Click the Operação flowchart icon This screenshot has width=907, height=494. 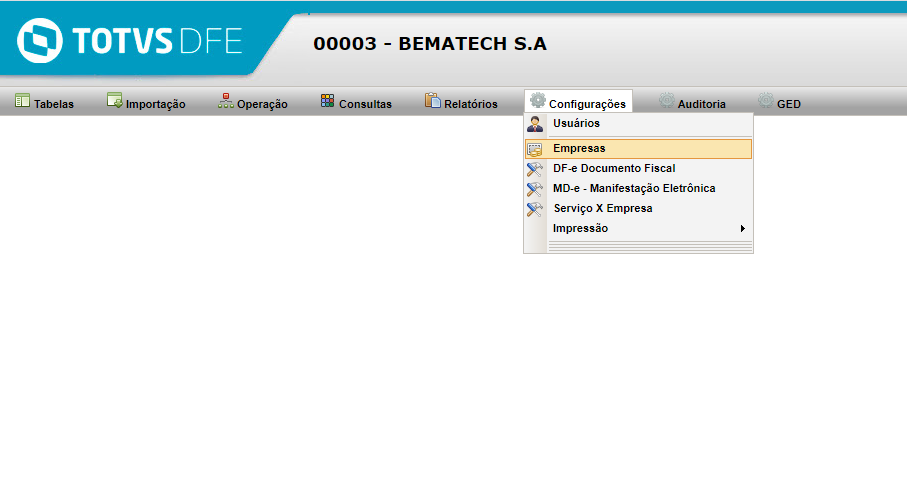pos(226,101)
